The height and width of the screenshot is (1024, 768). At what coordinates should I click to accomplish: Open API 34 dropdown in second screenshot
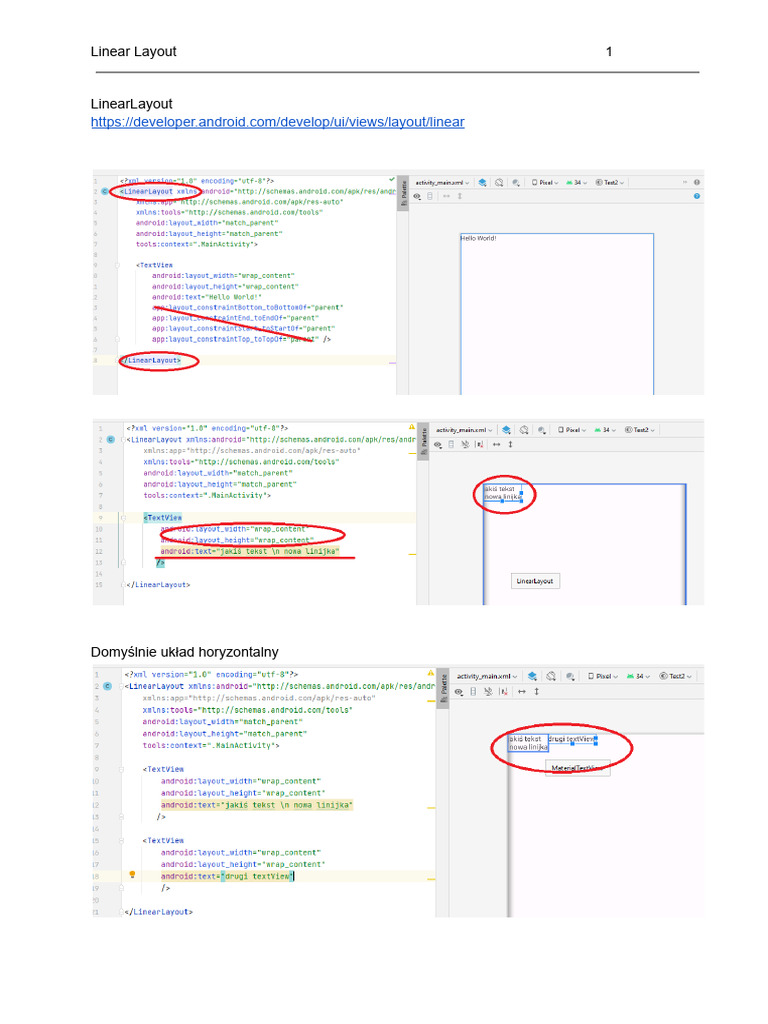click(x=605, y=430)
